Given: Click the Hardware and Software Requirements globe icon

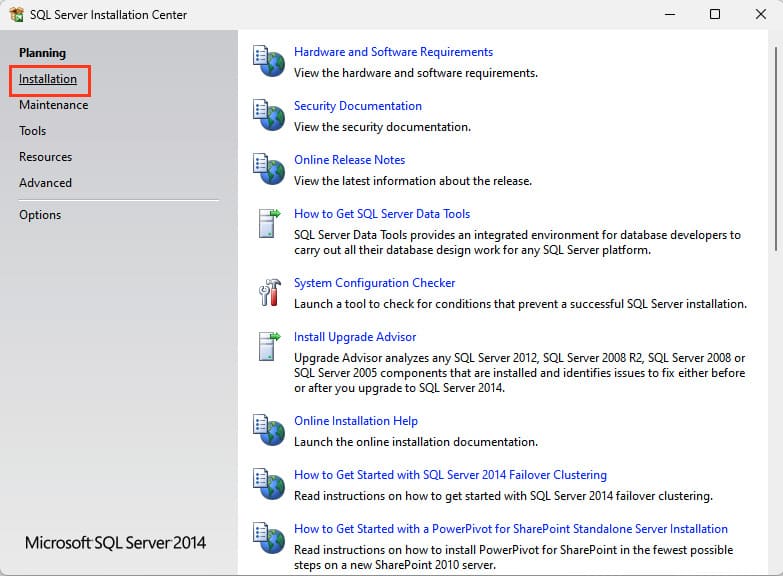Looking at the screenshot, I should (x=268, y=62).
